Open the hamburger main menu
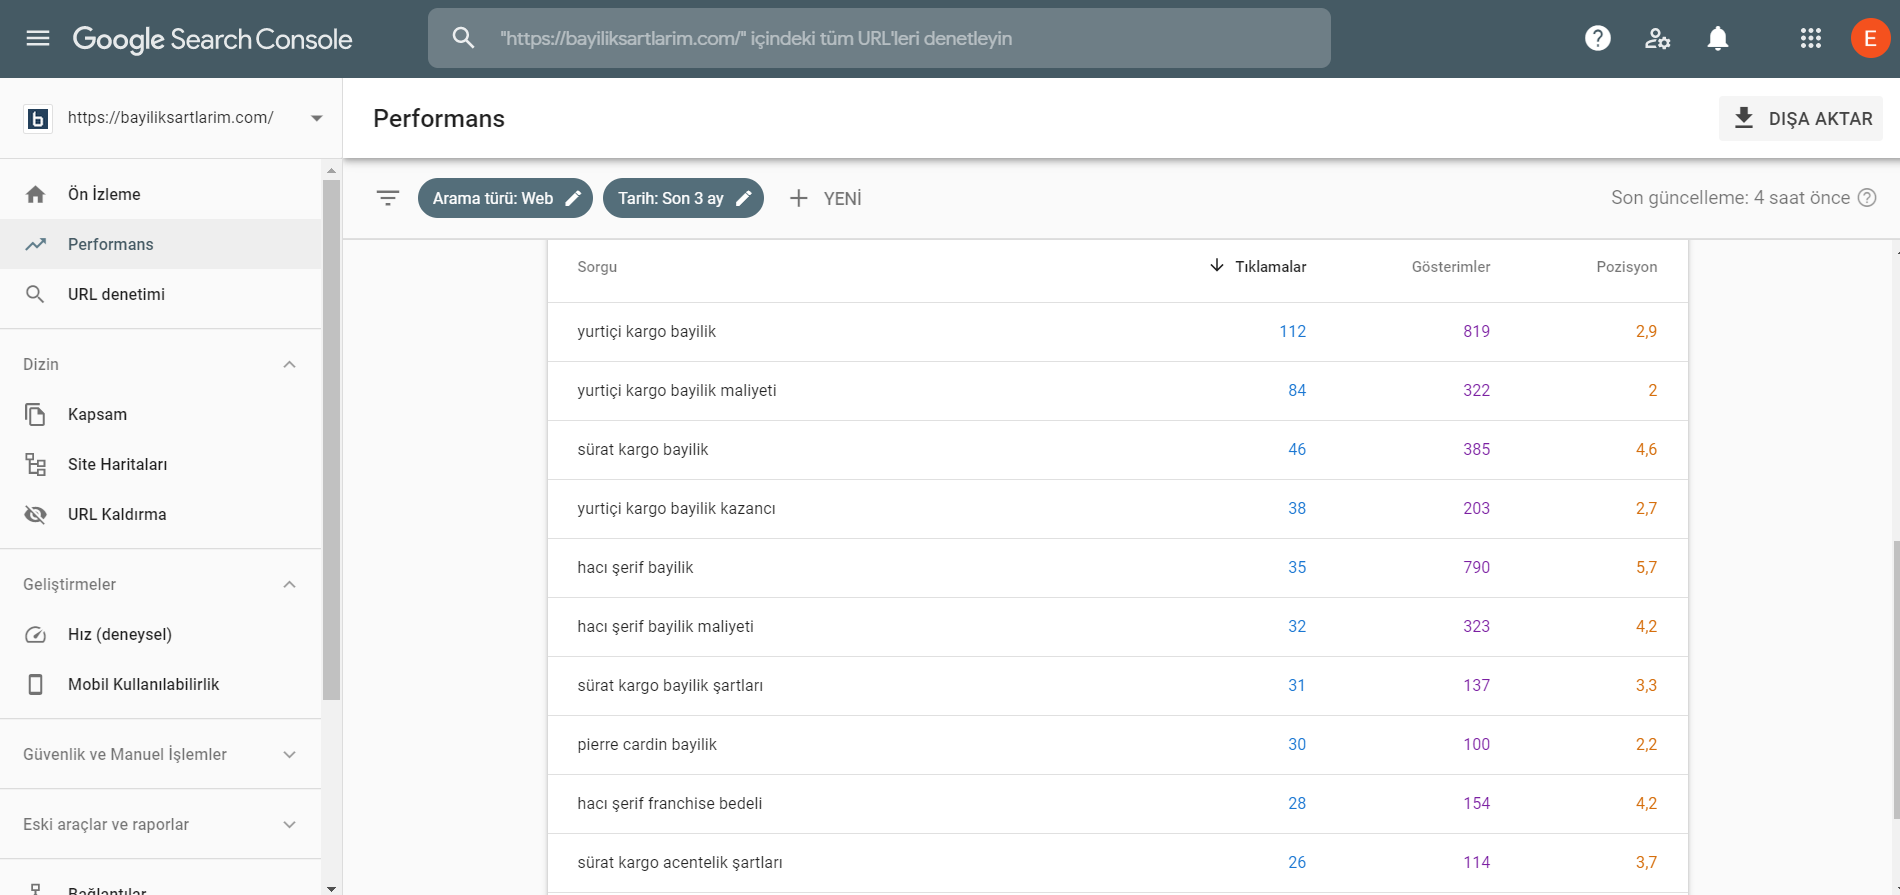This screenshot has height=895, width=1900. 38,38
